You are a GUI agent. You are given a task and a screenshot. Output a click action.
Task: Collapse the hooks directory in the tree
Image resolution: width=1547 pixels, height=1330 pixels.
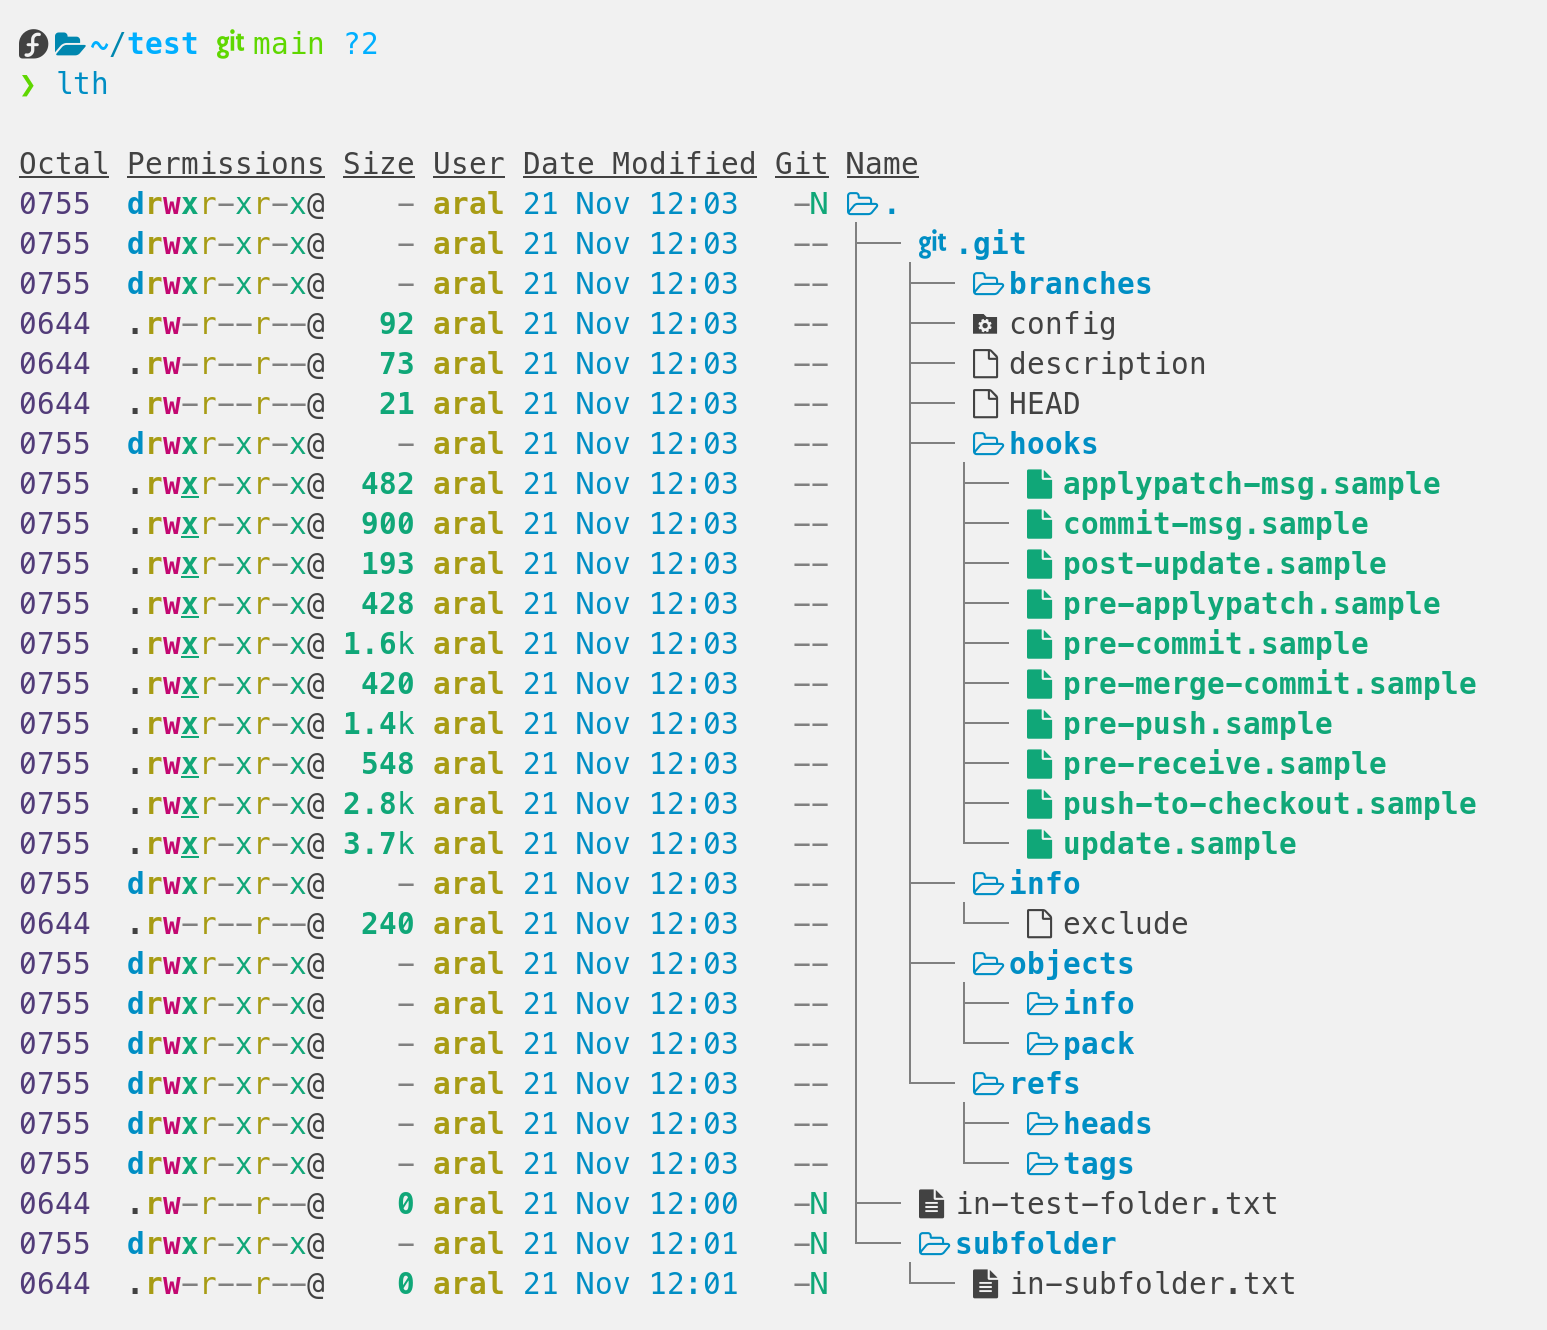pos(1053,443)
